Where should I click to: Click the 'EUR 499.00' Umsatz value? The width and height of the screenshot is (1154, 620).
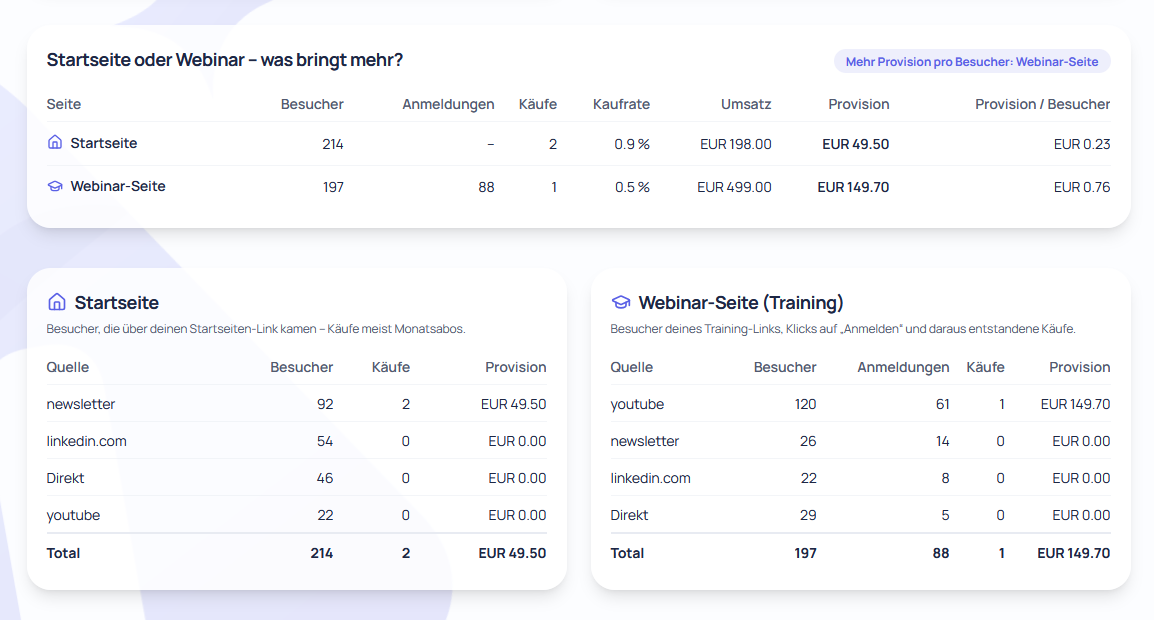coord(734,187)
